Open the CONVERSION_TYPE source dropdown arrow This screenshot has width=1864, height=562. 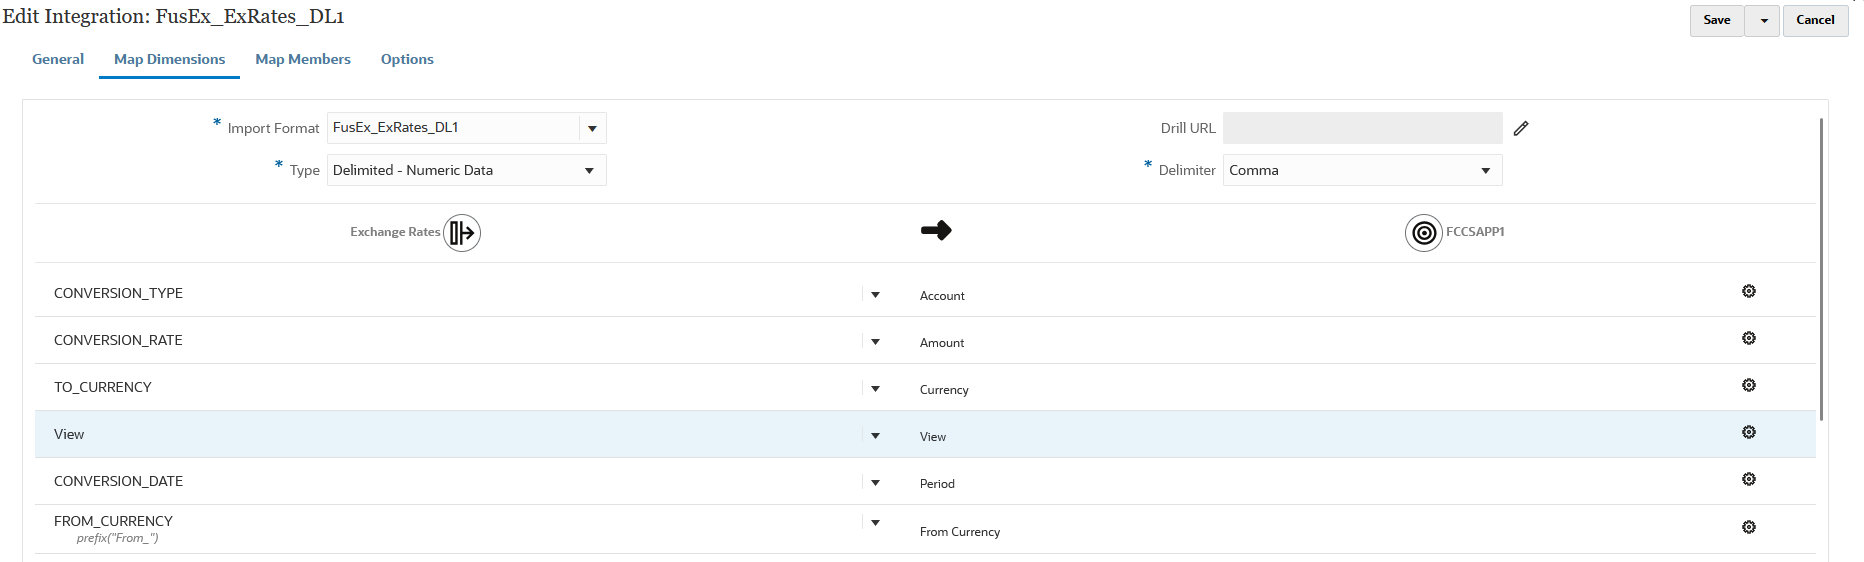coord(875,294)
